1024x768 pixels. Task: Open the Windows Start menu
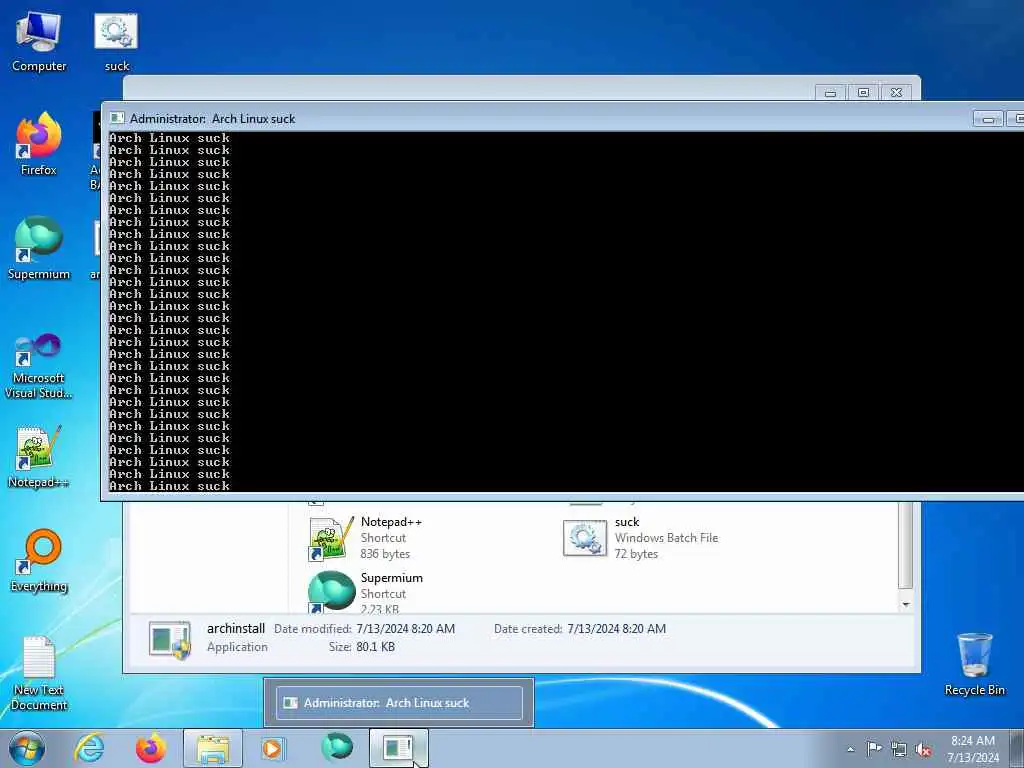click(27, 748)
